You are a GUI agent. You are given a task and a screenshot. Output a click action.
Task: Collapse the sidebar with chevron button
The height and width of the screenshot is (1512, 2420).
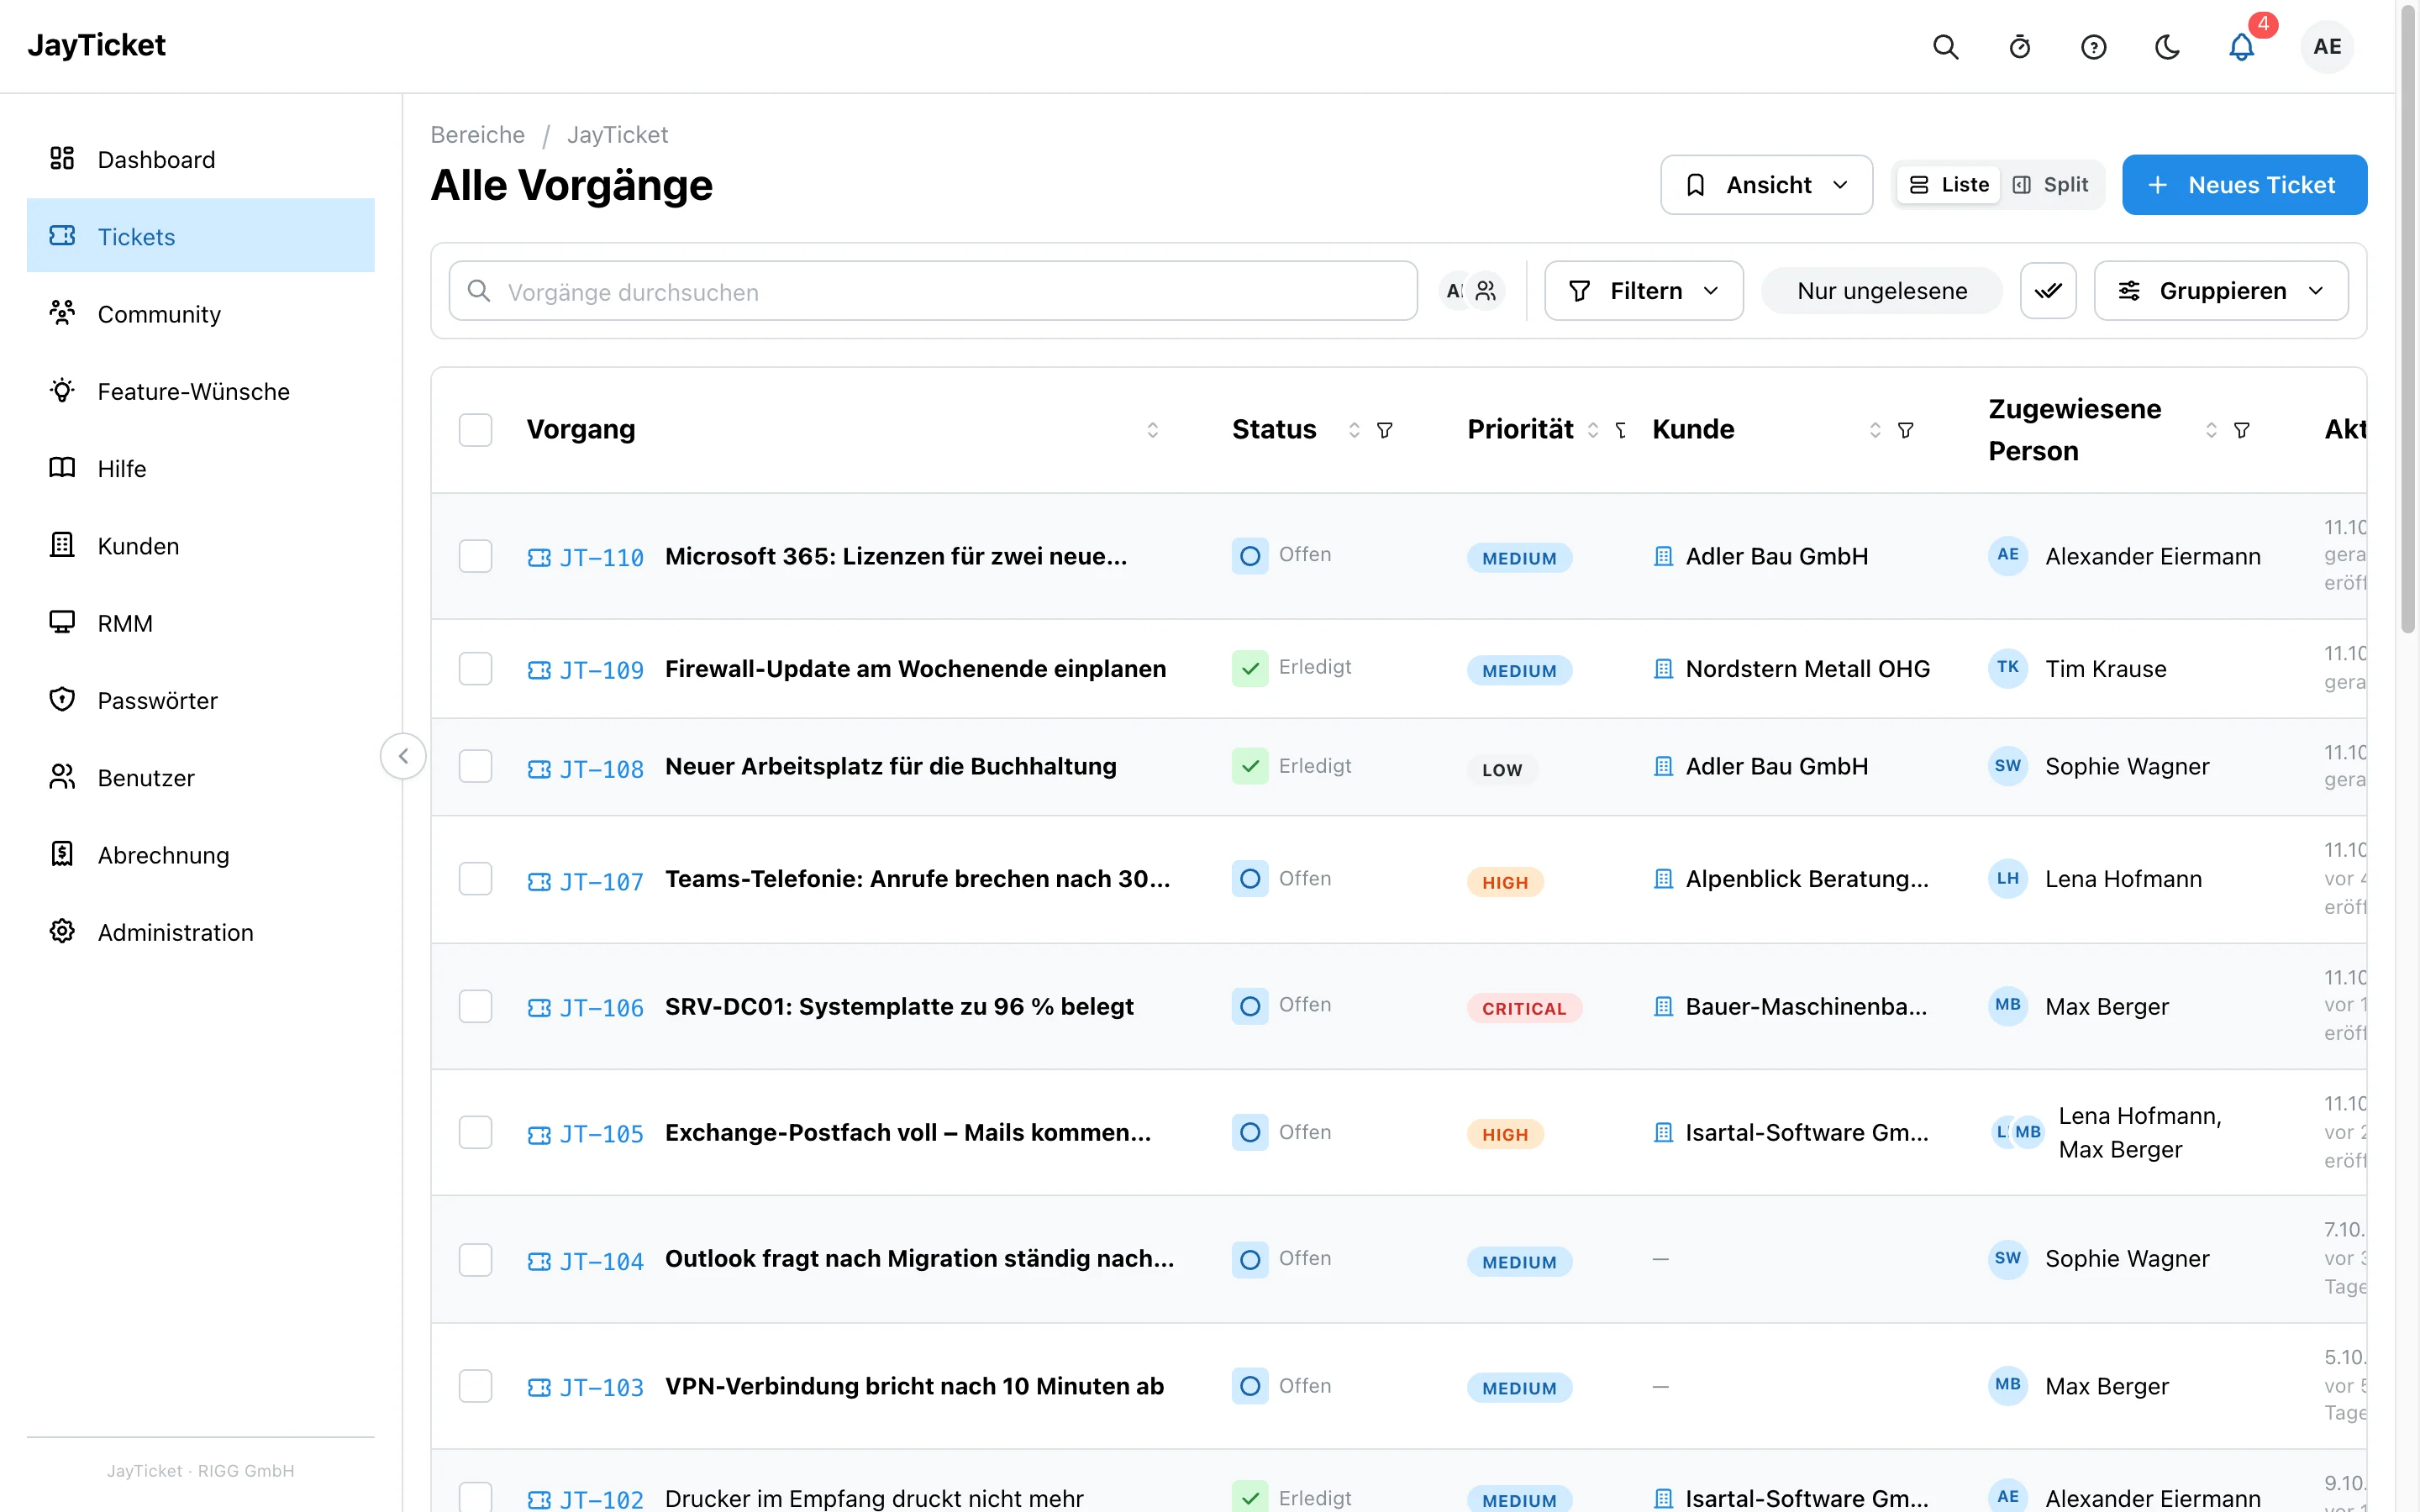403,756
